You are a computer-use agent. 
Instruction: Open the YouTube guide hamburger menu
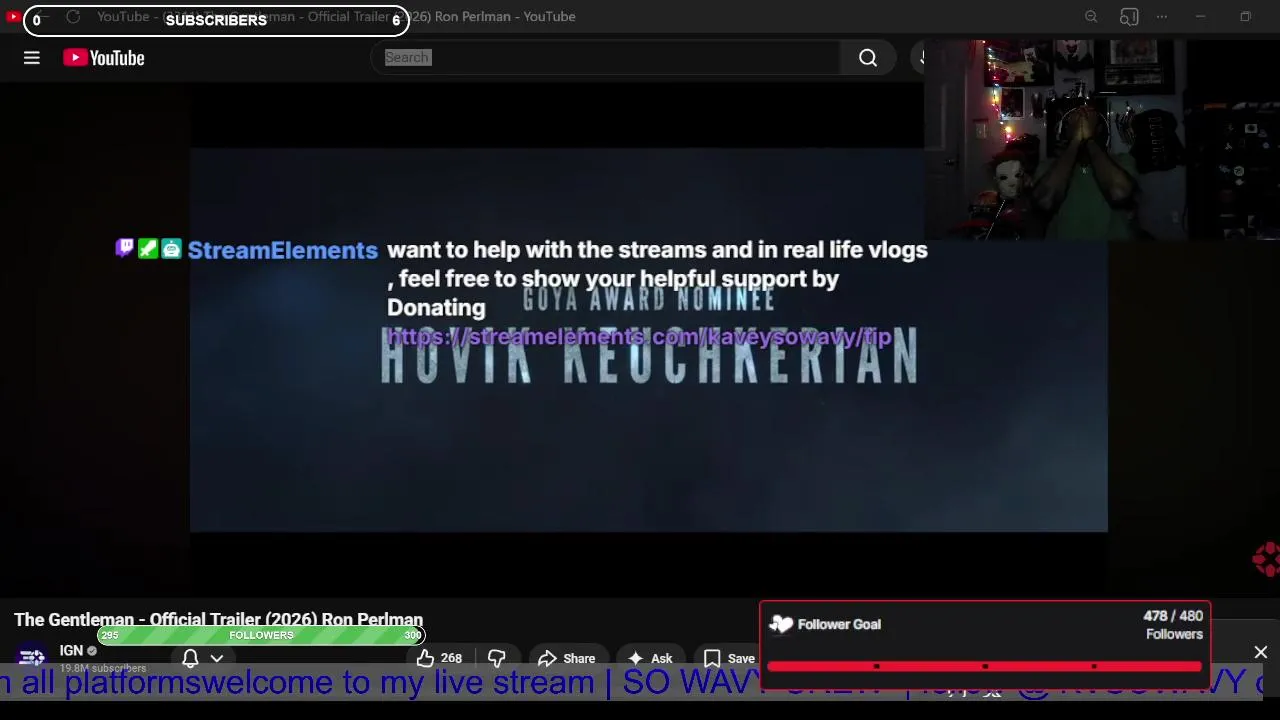click(32, 58)
